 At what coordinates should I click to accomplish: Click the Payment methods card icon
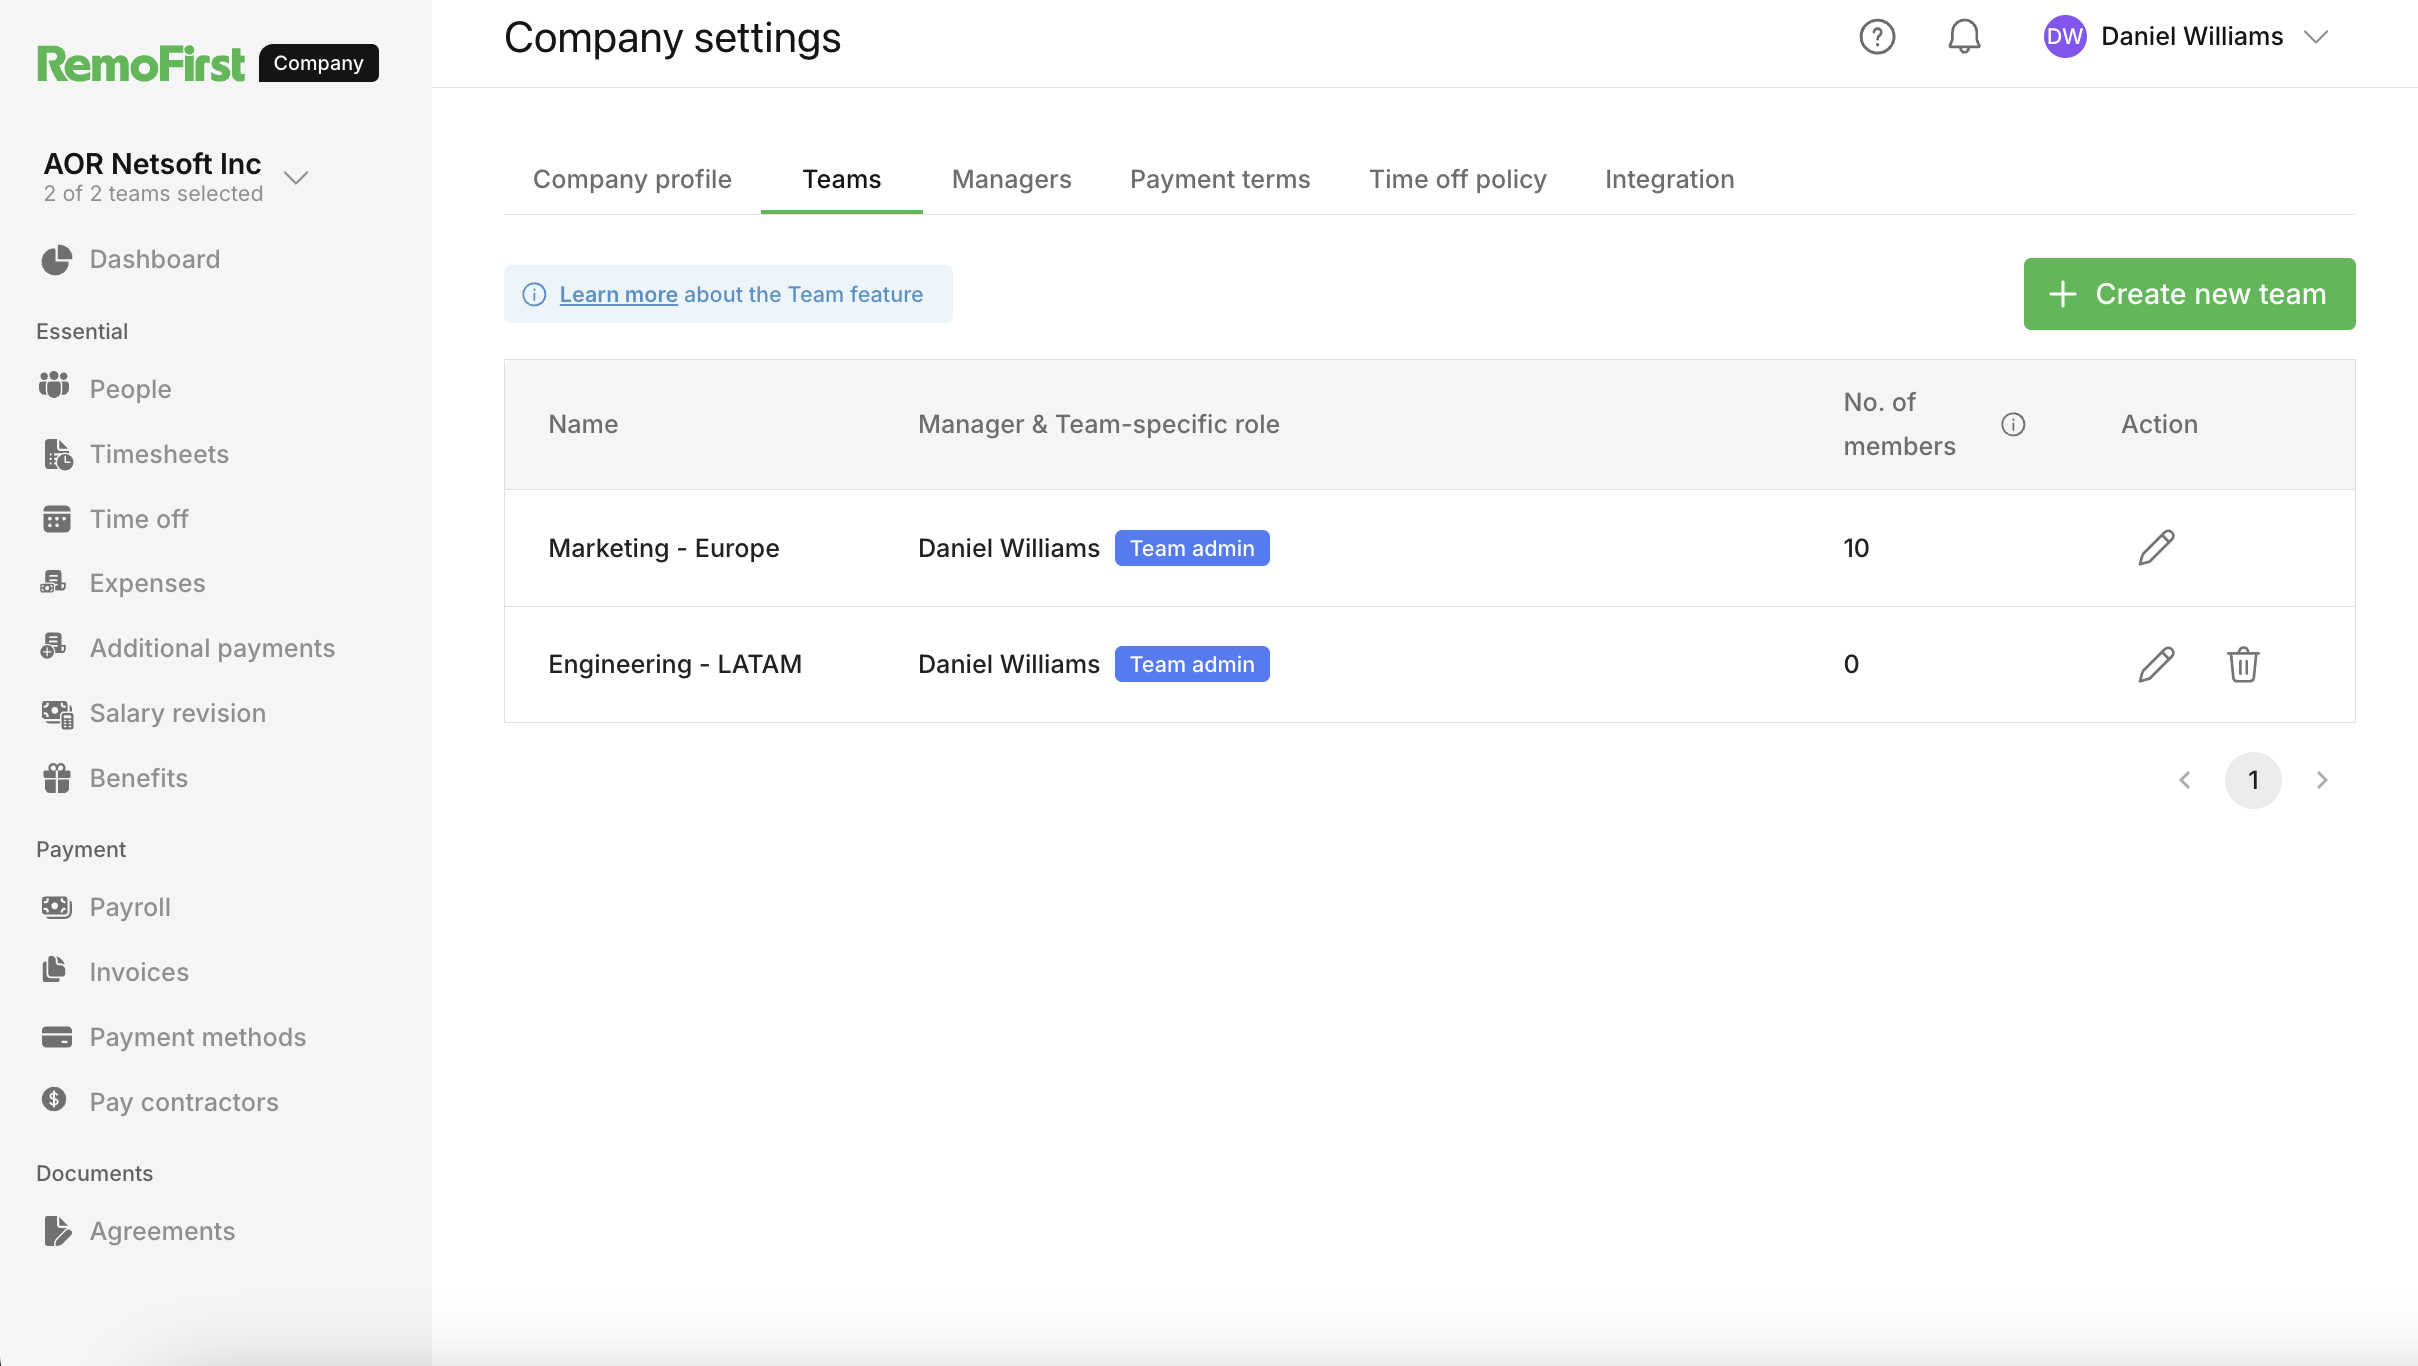click(x=57, y=1037)
